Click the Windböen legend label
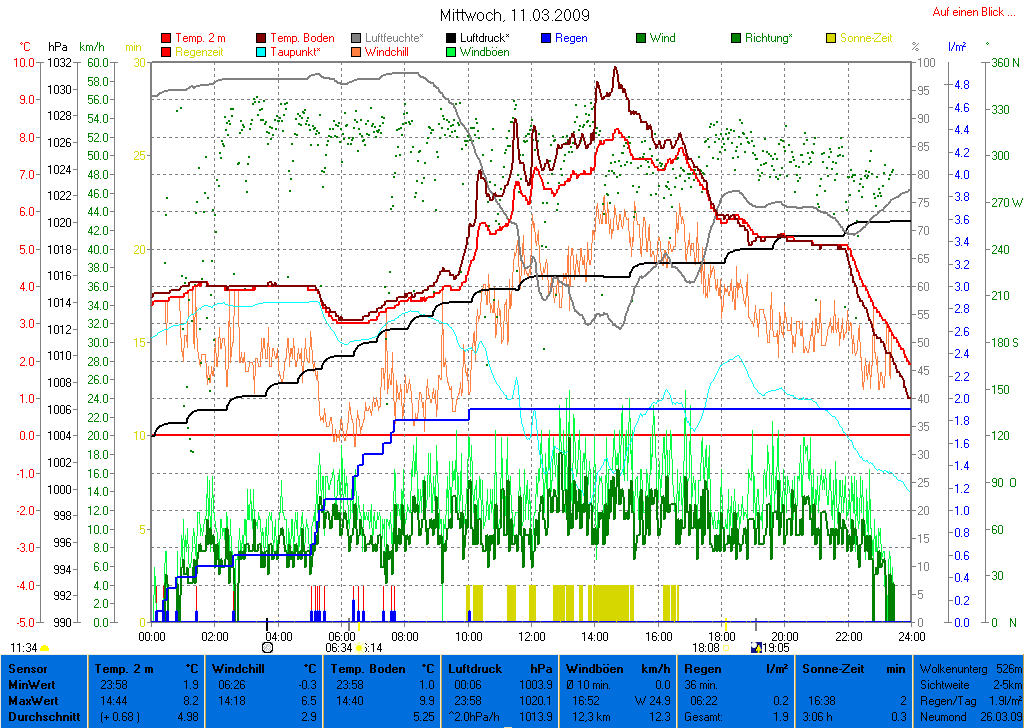This screenshot has height=728, width=1024. pyautogui.click(x=484, y=51)
